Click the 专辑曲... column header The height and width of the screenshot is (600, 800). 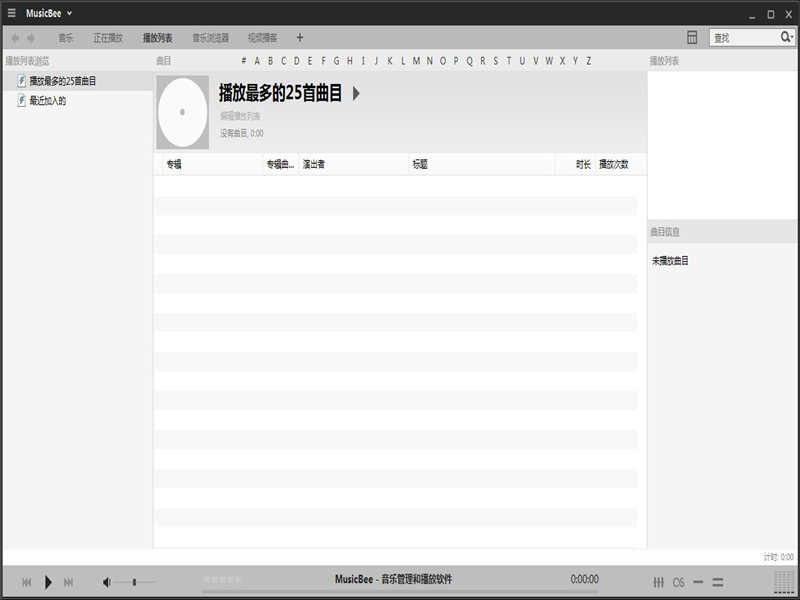(x=280, y=164)
